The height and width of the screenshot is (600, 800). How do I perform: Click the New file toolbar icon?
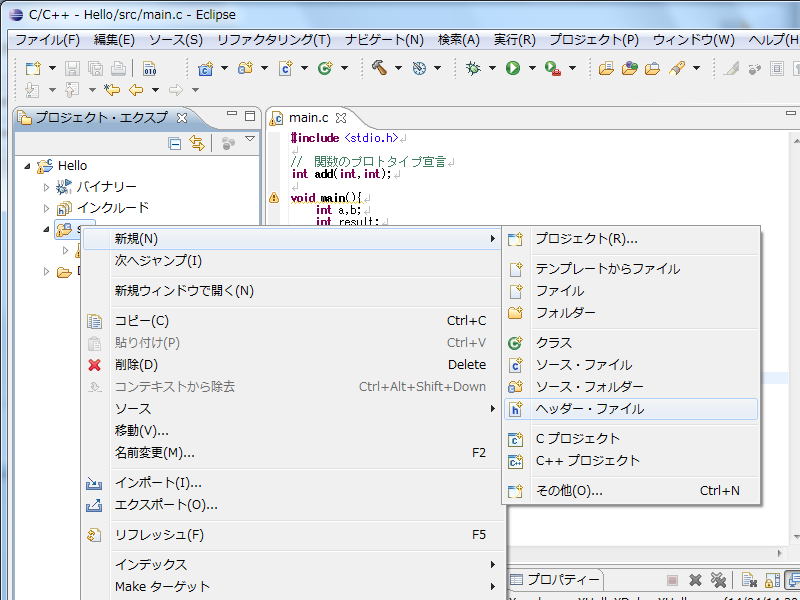click(x=33, y=68)
